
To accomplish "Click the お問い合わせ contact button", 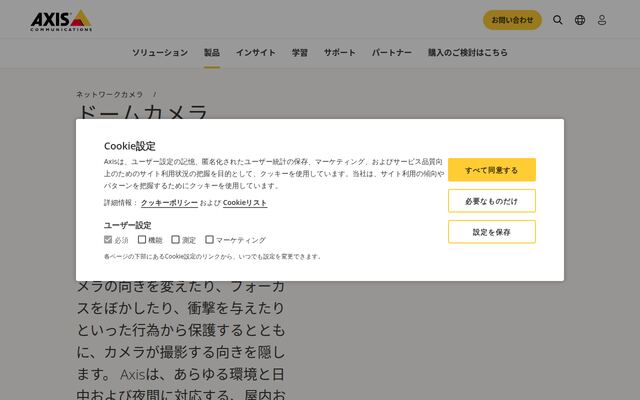I will pos(512,20).
